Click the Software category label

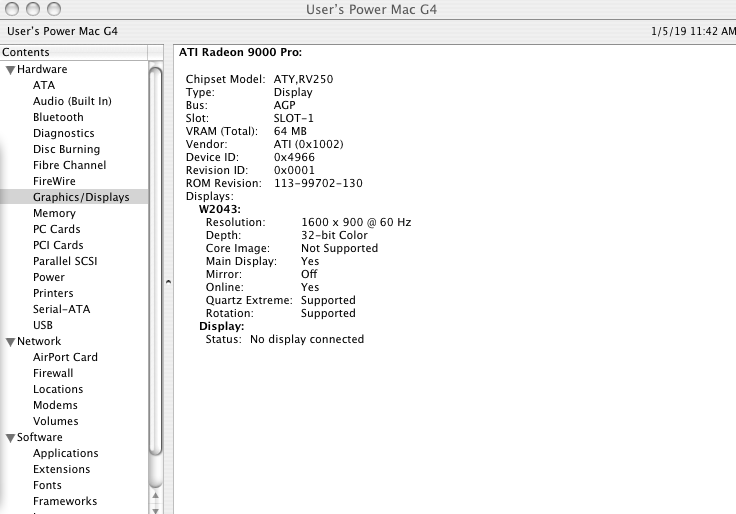pyautogui.click(x=39, y=437)
